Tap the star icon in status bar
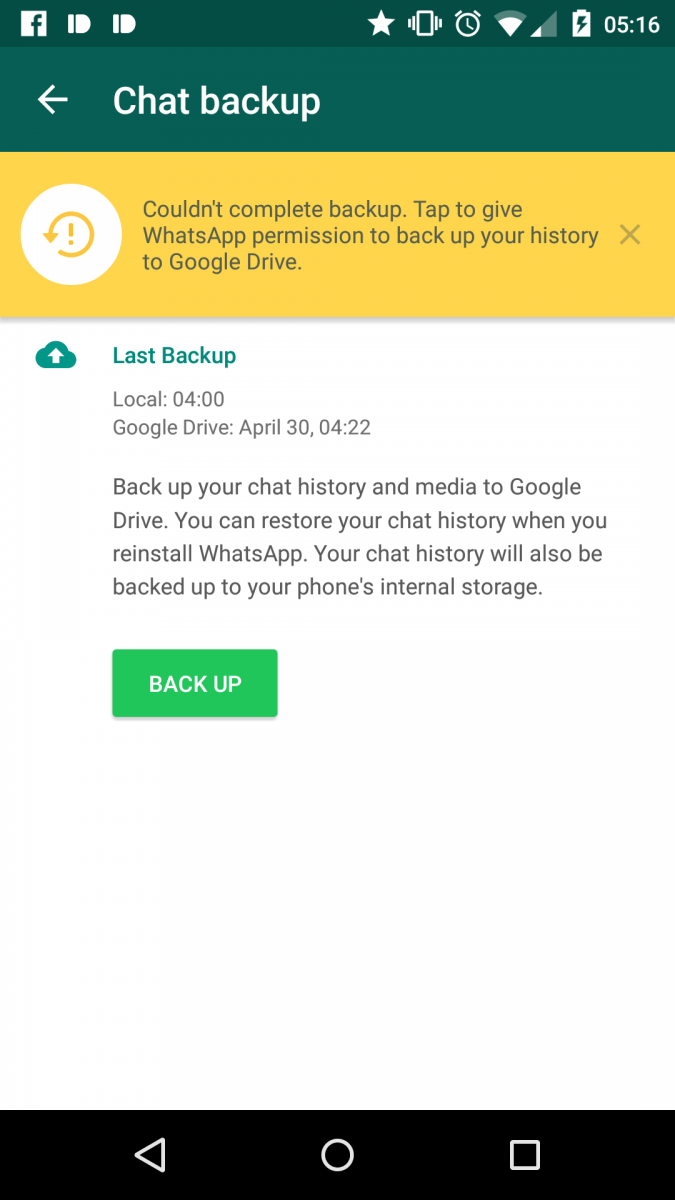 click(x=381, y=24)
